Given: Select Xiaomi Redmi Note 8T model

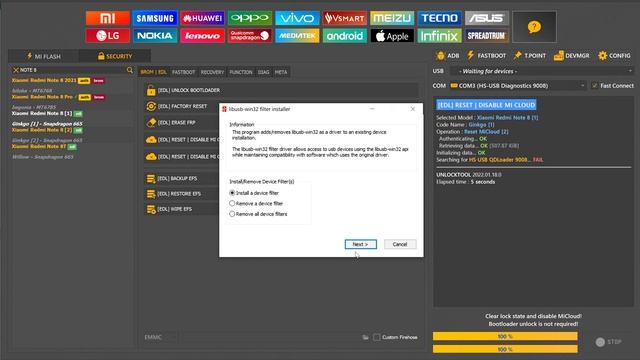Looking at the screenshot, I should 39,146.
